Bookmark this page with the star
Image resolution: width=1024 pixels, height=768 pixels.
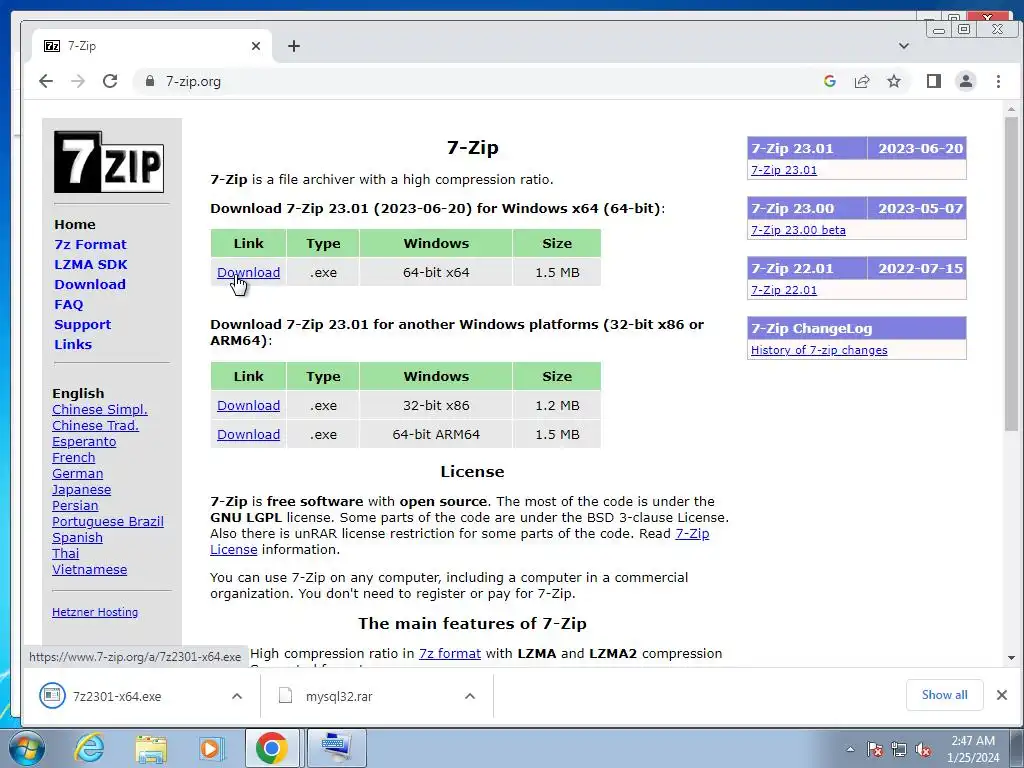[x=894, y=81]
